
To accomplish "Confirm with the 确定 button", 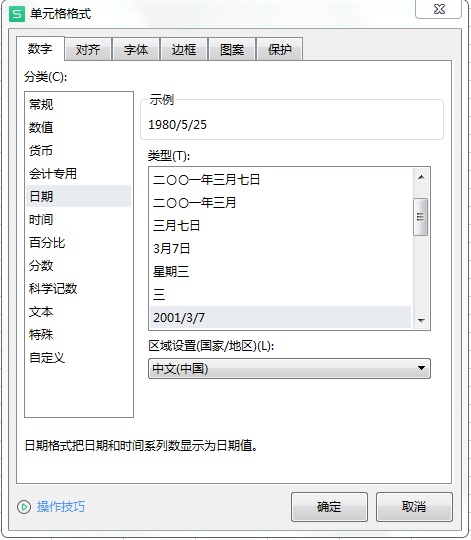I will click(x=329, y=507).
